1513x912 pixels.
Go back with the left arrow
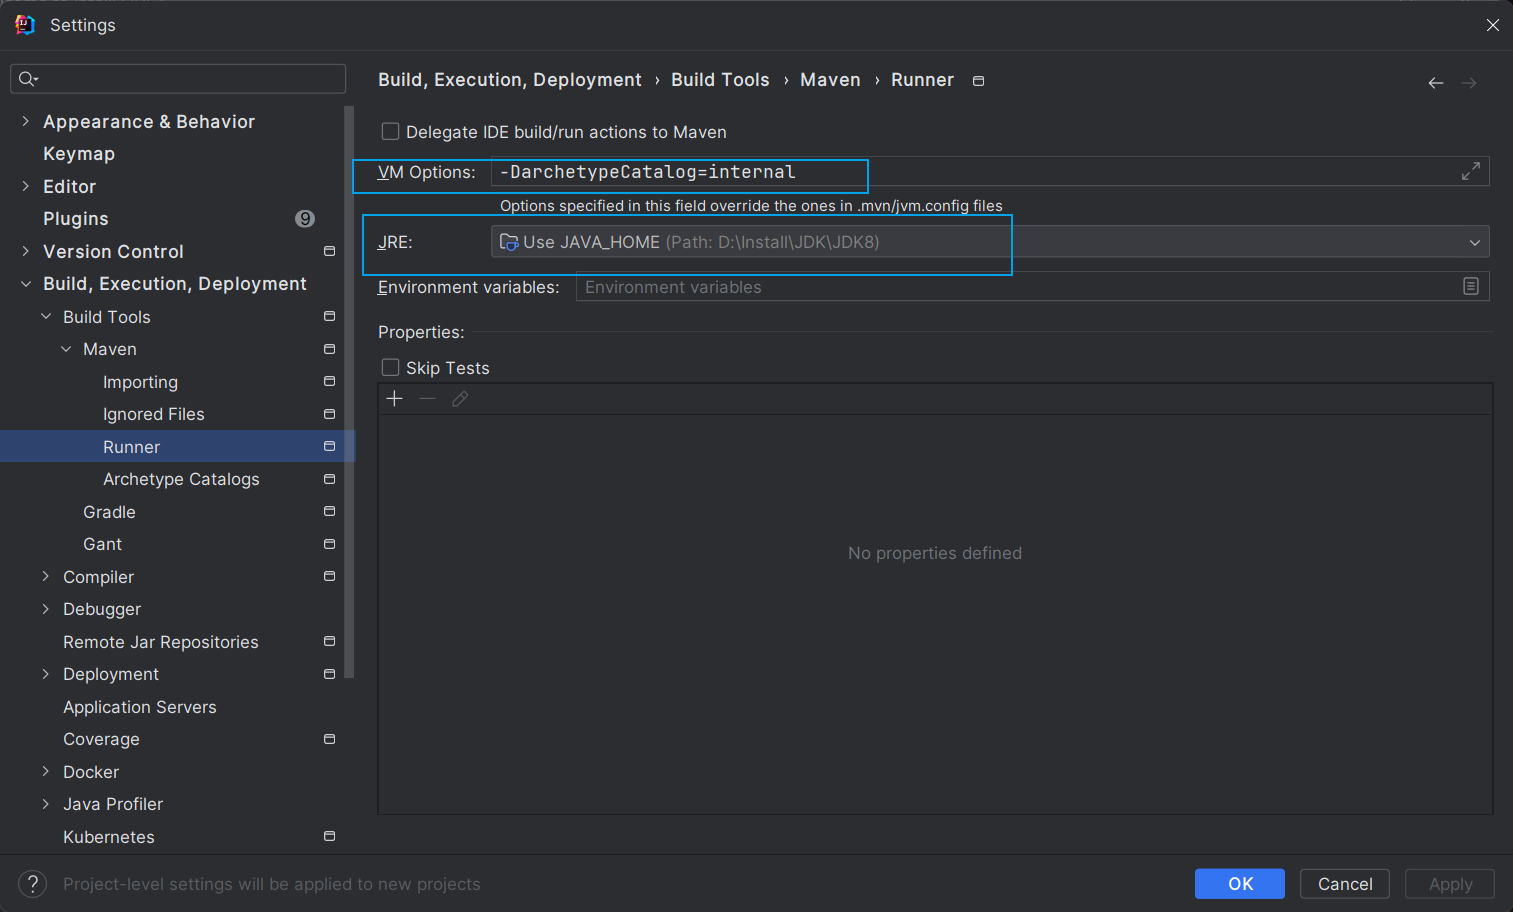tap(1435, 83)
